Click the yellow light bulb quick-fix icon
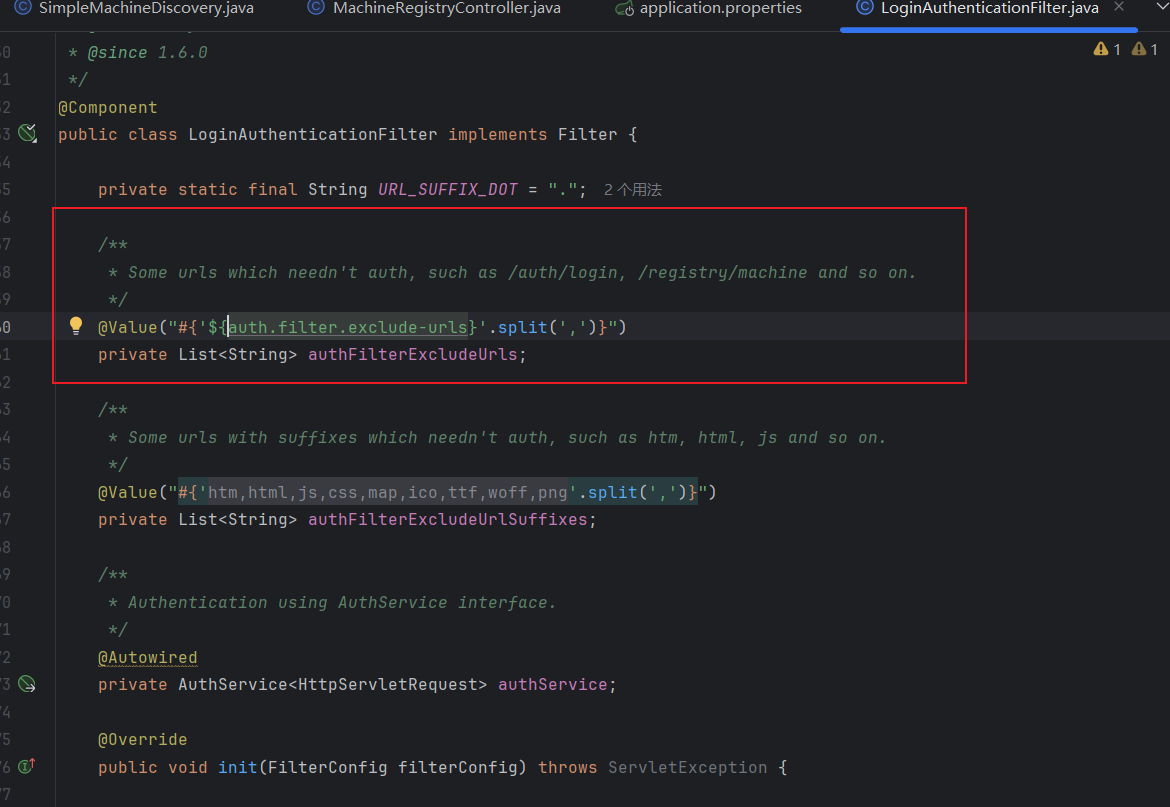The image size is (1170, 807). pyautogui.click(x=76, y=326)
